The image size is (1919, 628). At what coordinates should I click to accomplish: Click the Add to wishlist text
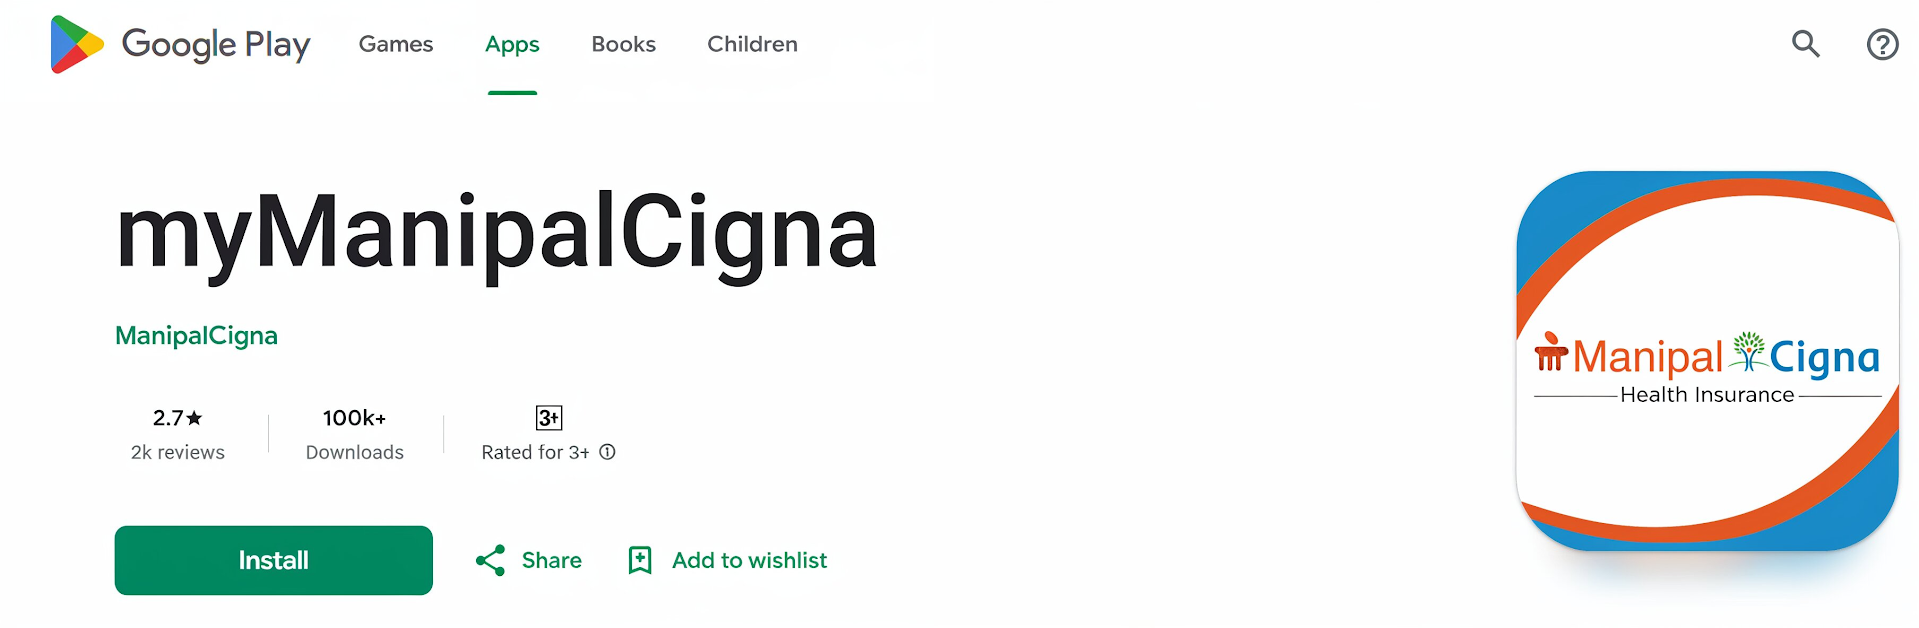pos(748,560)
